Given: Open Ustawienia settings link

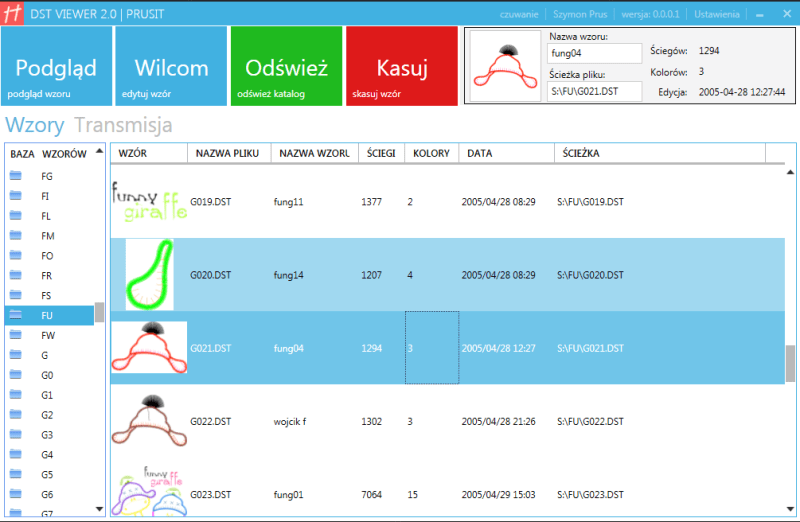Looking at the screenshot, I should click(x=716, y=14).
